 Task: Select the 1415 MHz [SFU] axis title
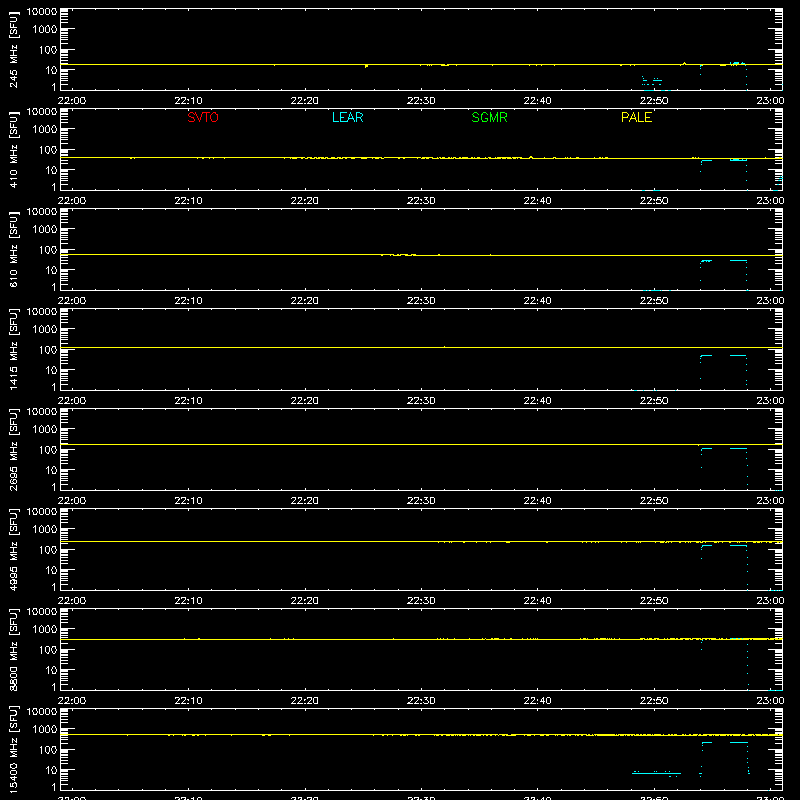[13, 349]
